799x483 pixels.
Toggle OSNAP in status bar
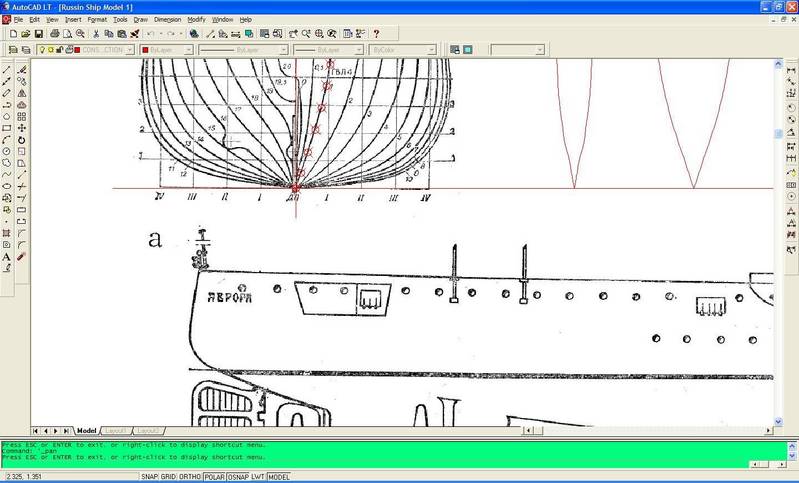coord(237,477)
